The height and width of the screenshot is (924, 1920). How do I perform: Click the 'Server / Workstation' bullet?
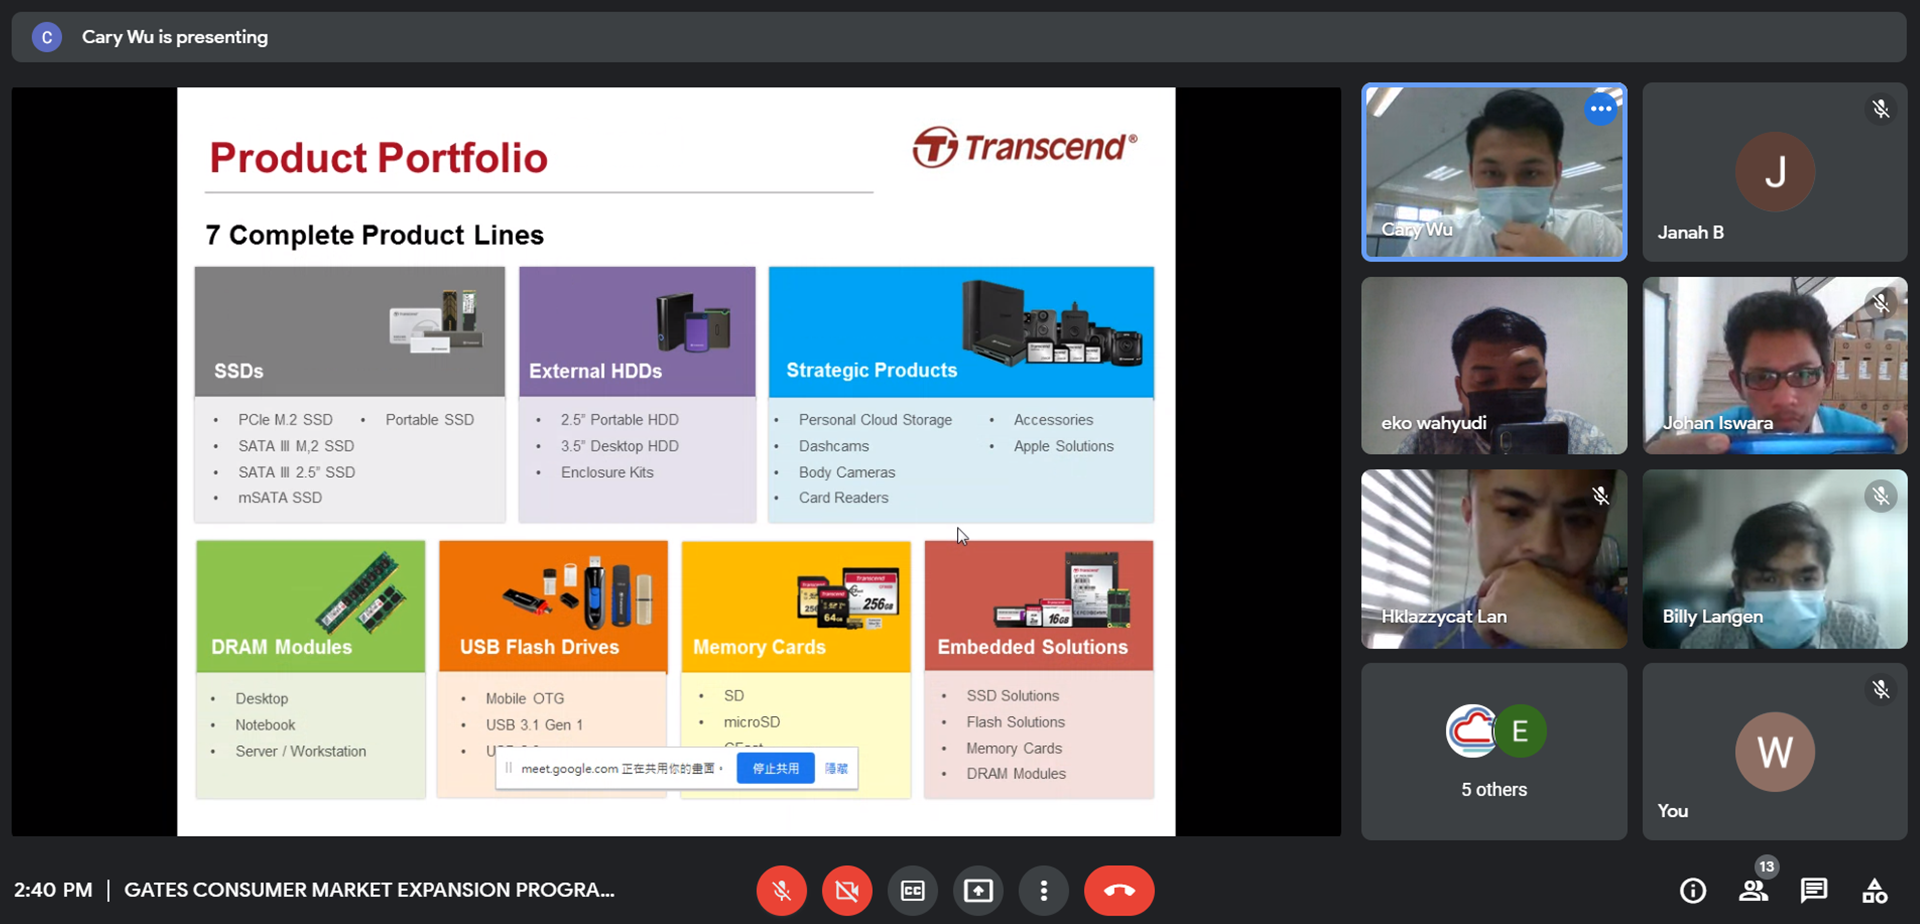click(x=301, y=751)
